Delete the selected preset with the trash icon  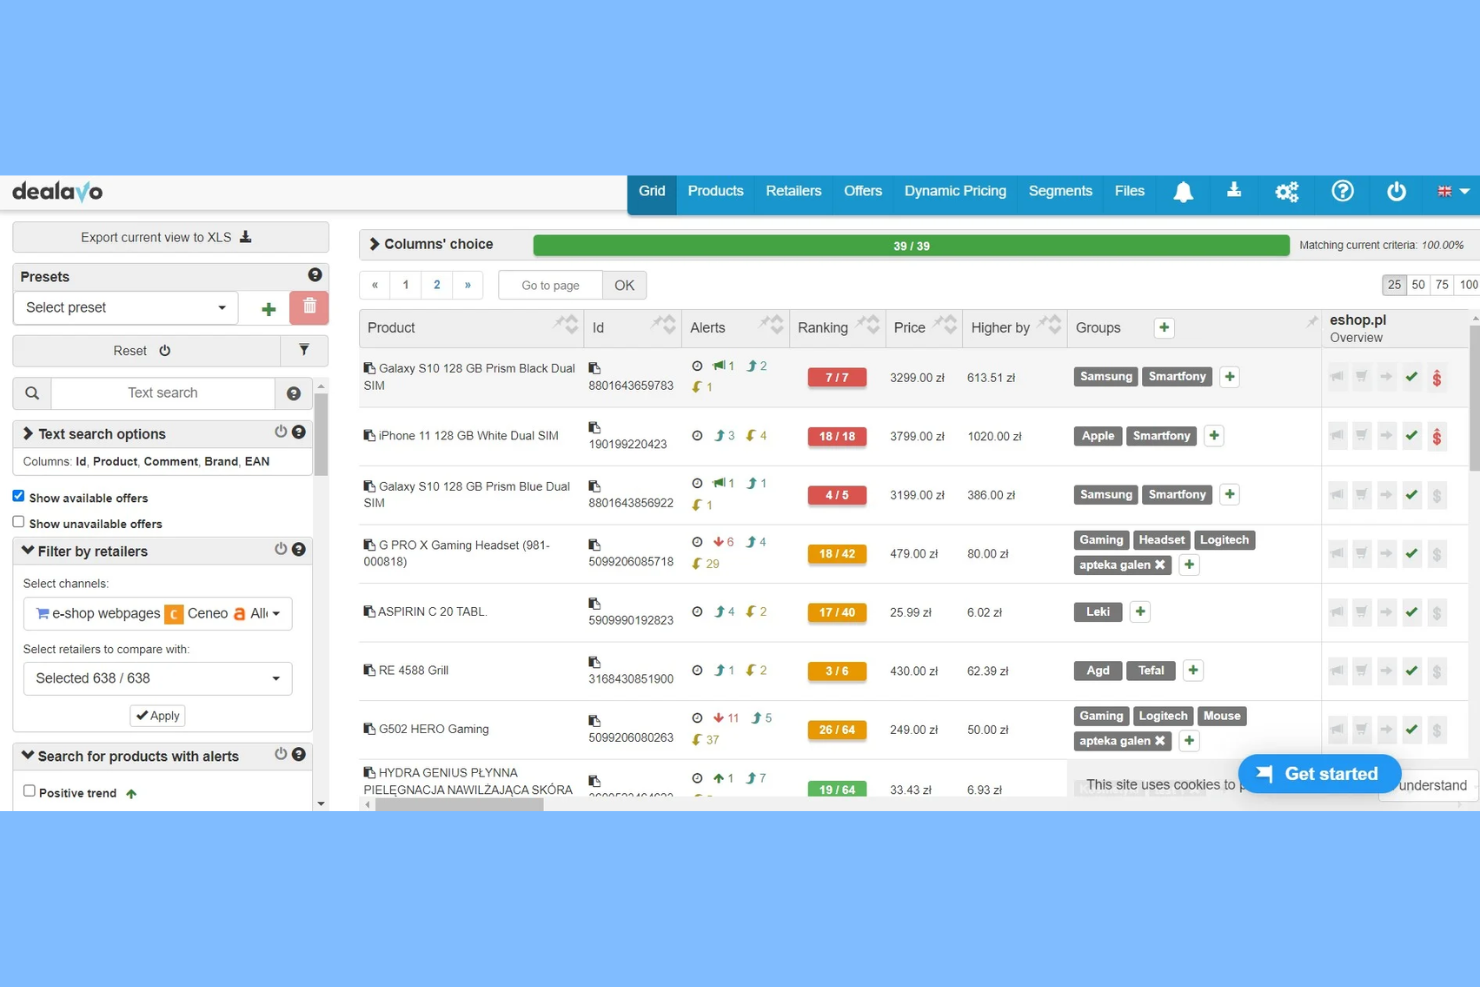click(x=309, y=307)
